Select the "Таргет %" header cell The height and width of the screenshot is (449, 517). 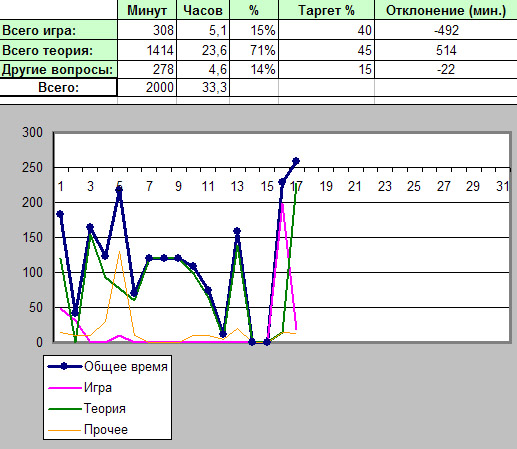tap(326, 10)
